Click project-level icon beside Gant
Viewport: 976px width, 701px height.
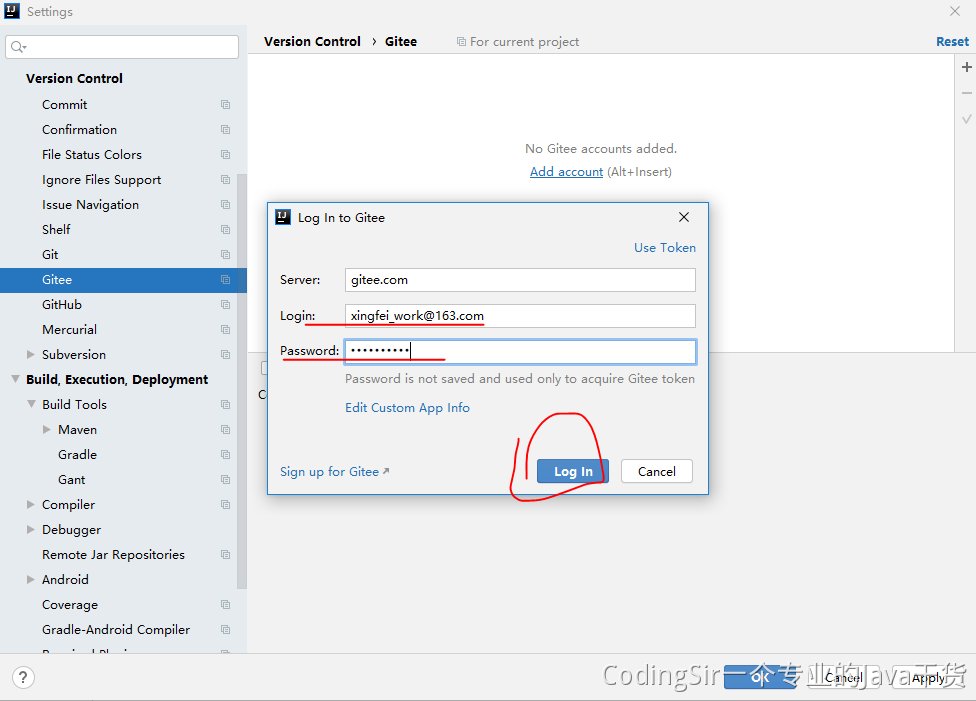click(x=225, y=479)
